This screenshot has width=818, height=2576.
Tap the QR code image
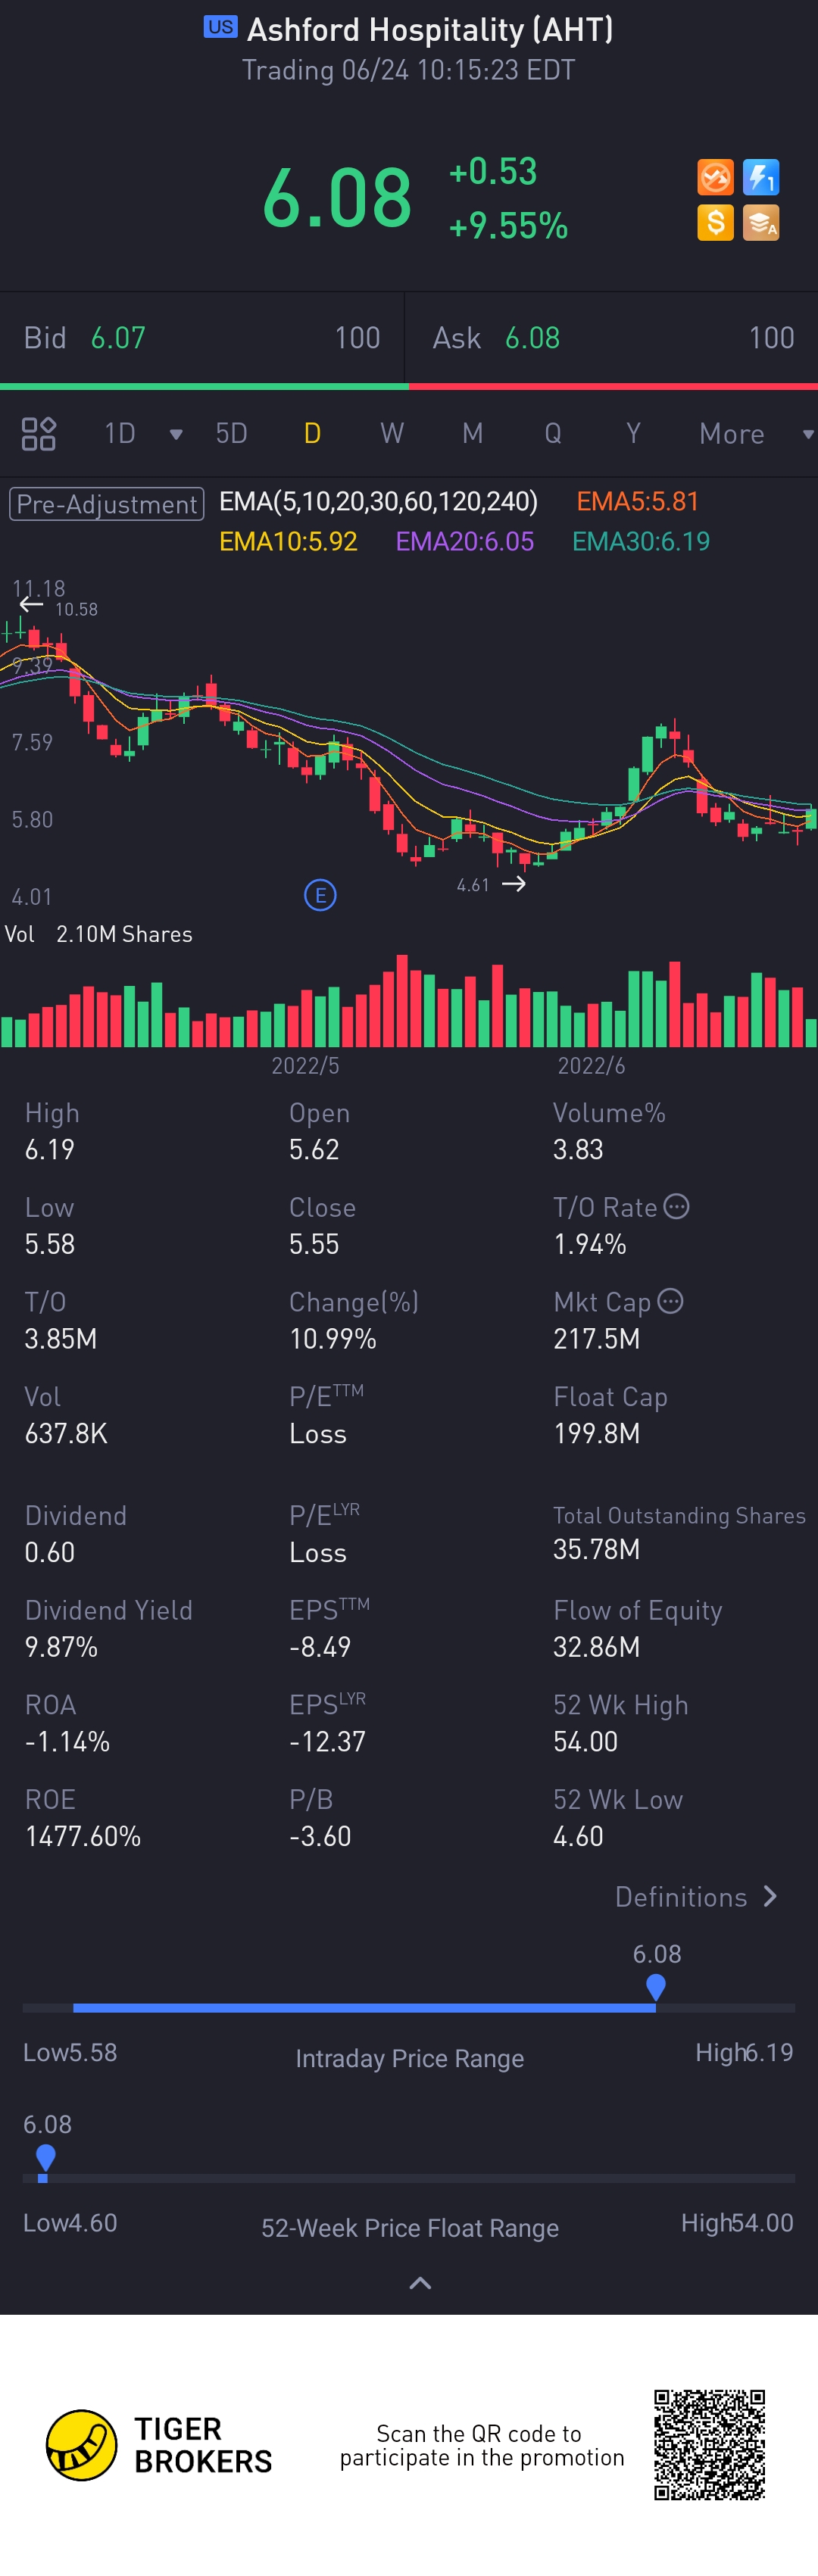[x=710, y=2445]
